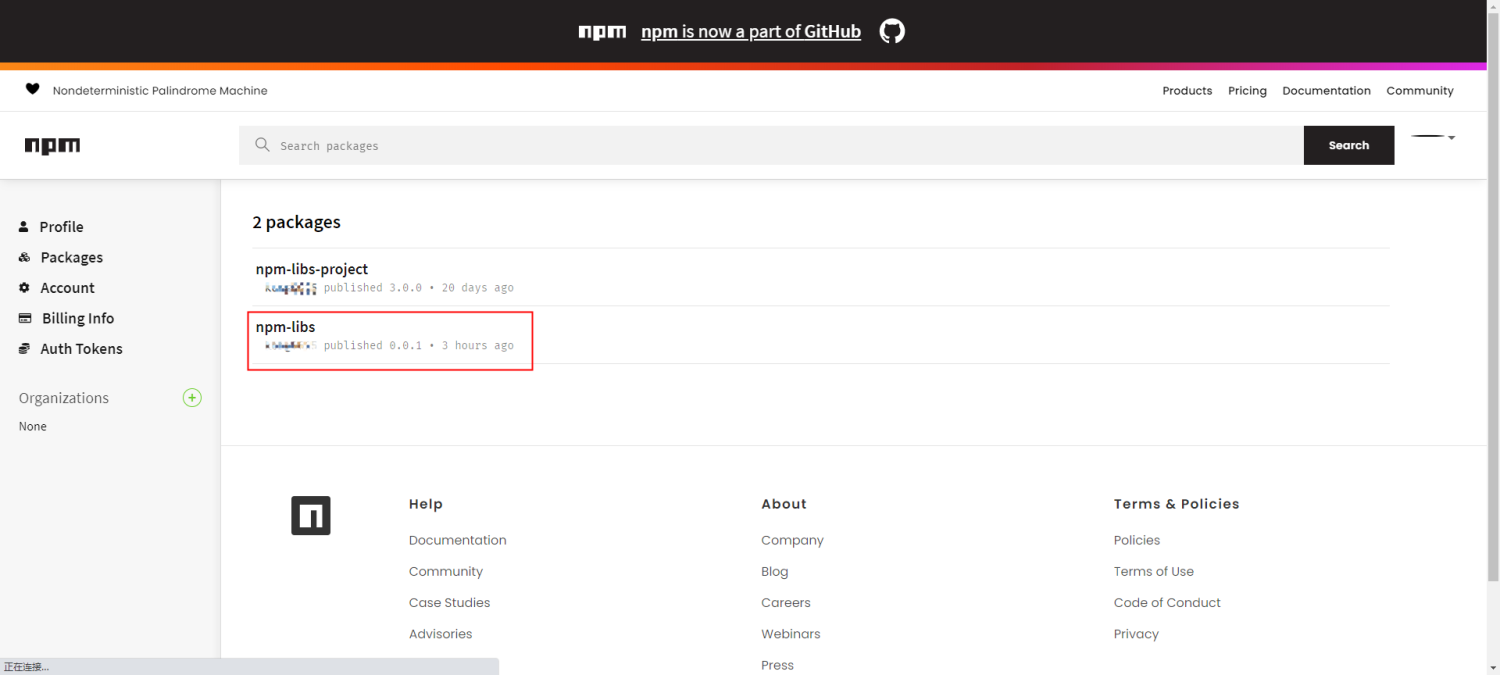Click publisher name under npm-libs-project
This screenshot has width=1500, height=675.
click(290, 288)
